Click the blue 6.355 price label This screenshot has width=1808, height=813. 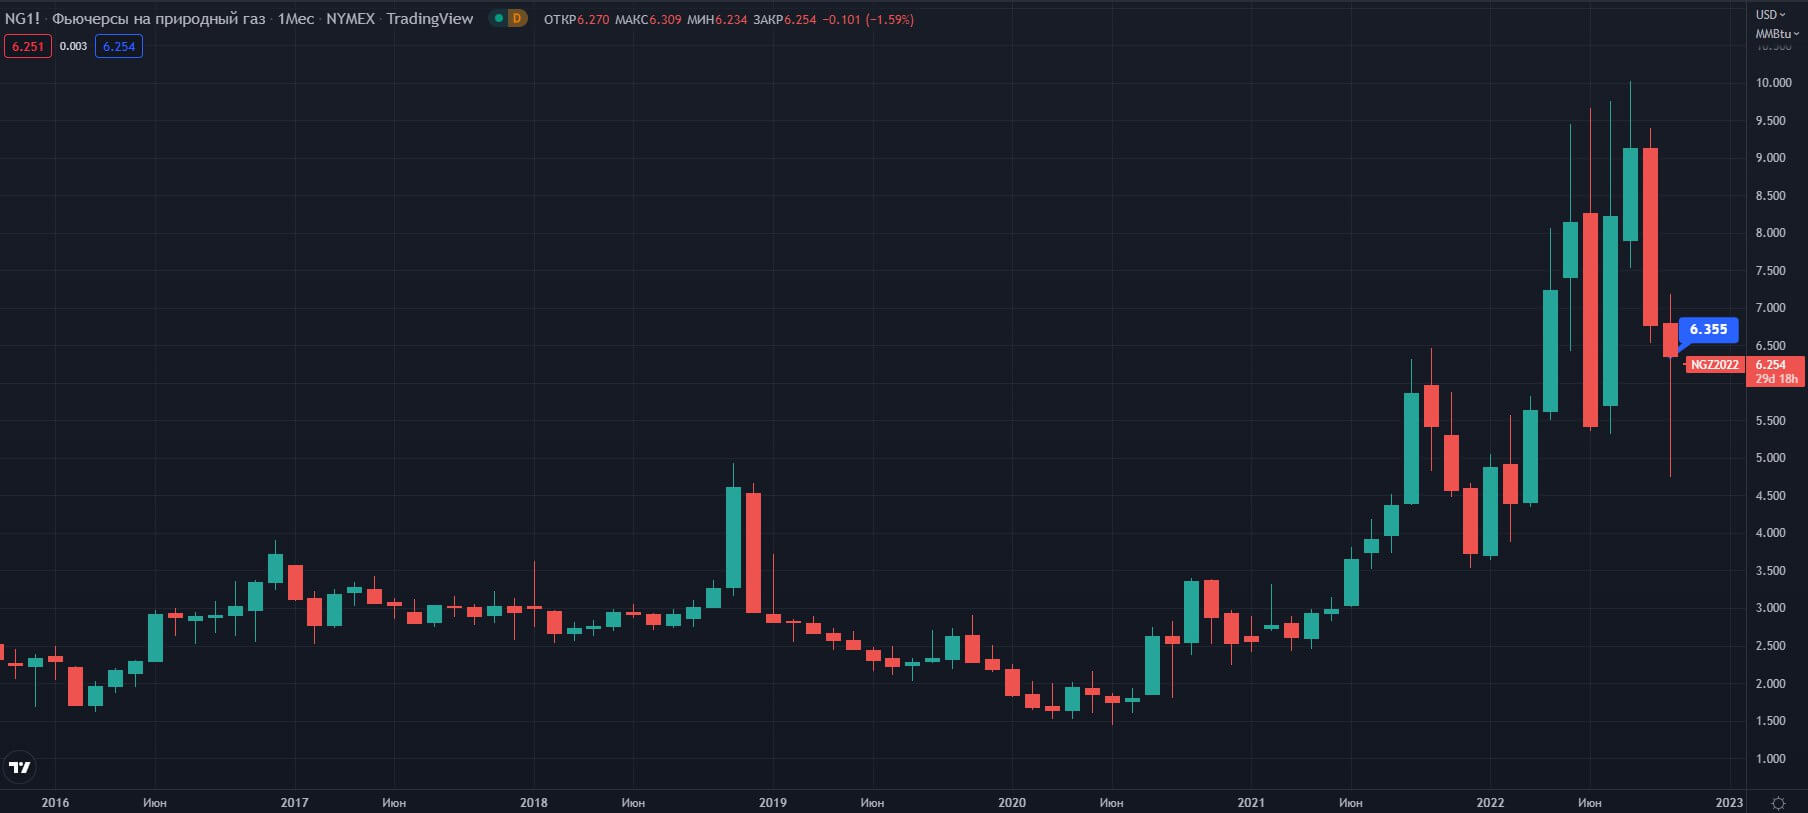[1708, 329]
